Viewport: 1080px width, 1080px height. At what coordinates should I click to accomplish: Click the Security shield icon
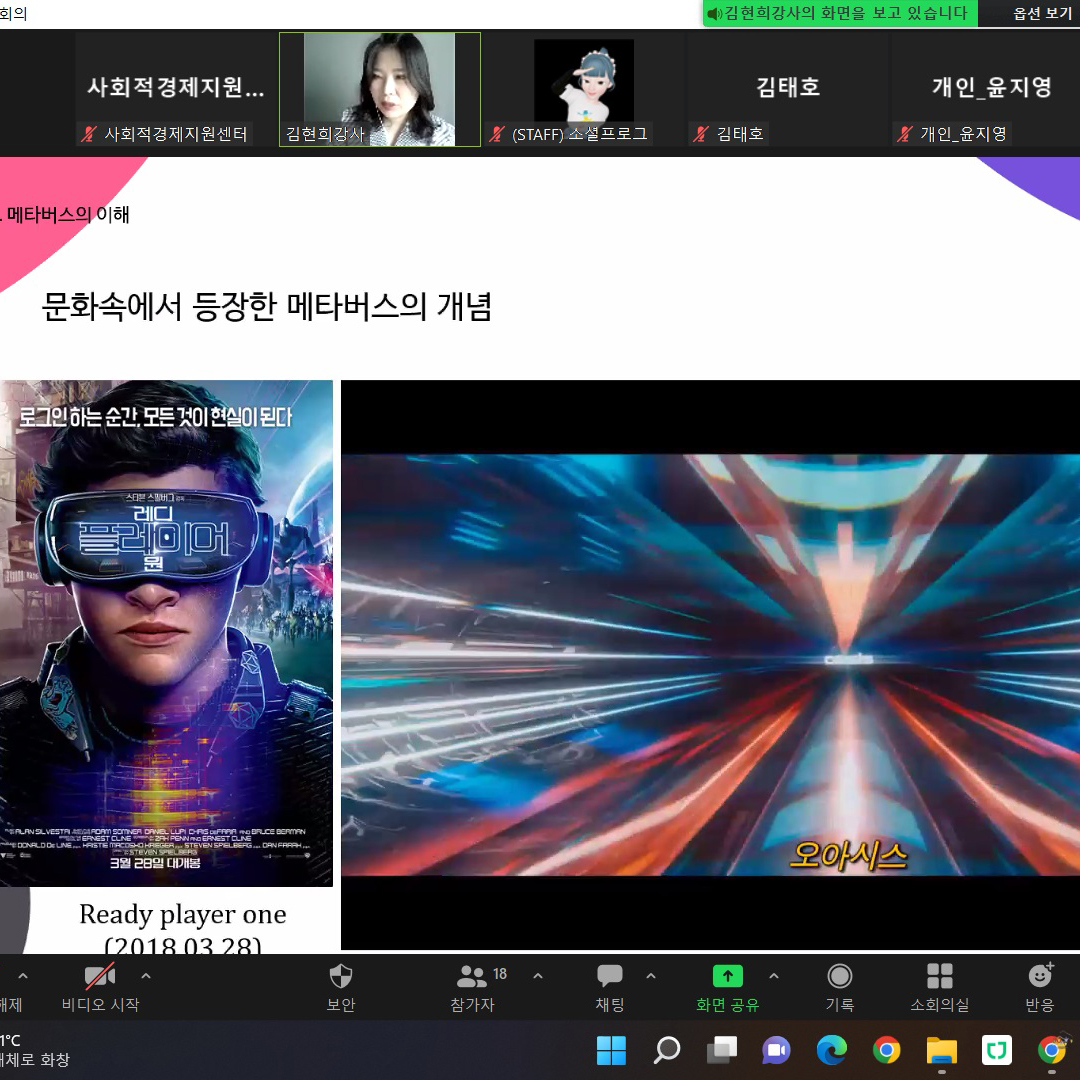[341, 976]
